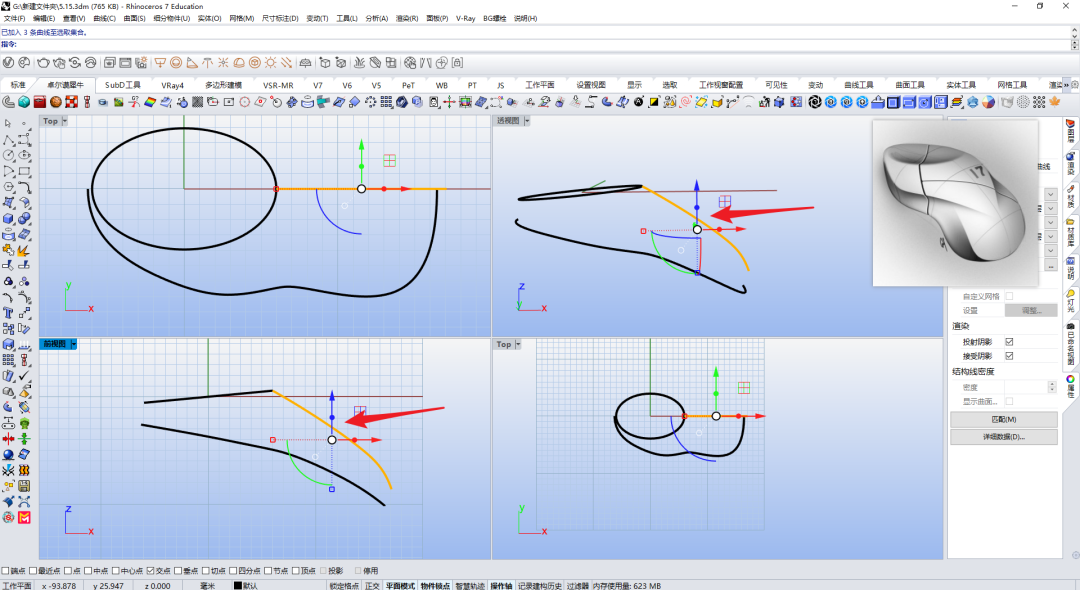The height and width of the screenshot is (590, 1080).
Task: Click the black camera aperture icon
Action: pos(815,102)
